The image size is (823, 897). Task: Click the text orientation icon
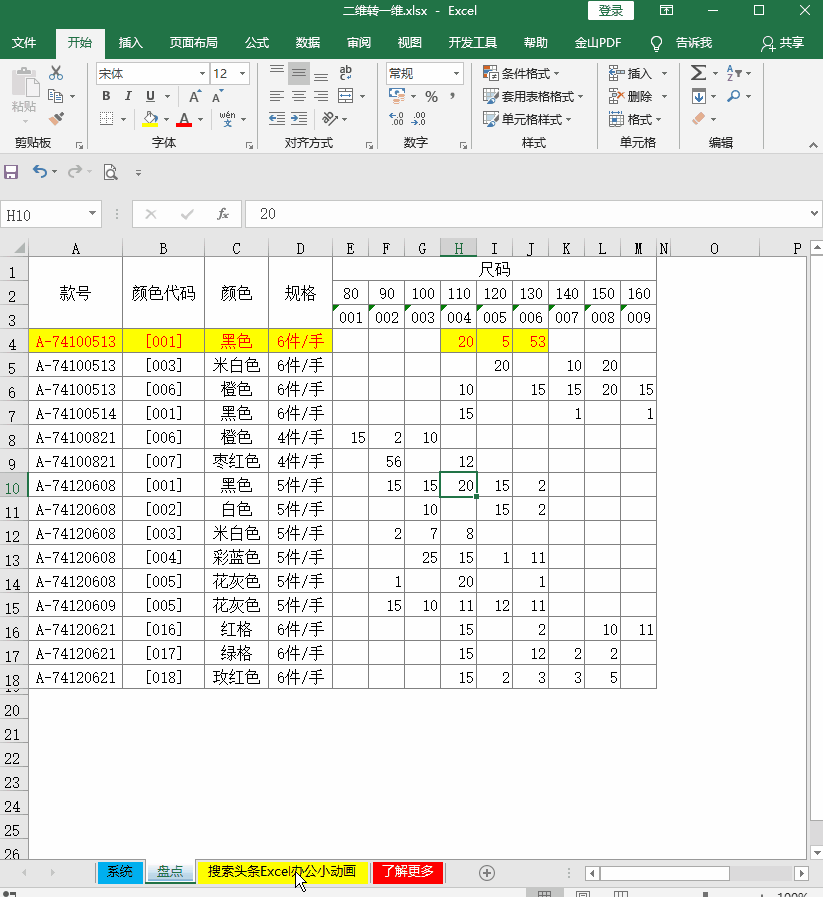coord(330,119)
